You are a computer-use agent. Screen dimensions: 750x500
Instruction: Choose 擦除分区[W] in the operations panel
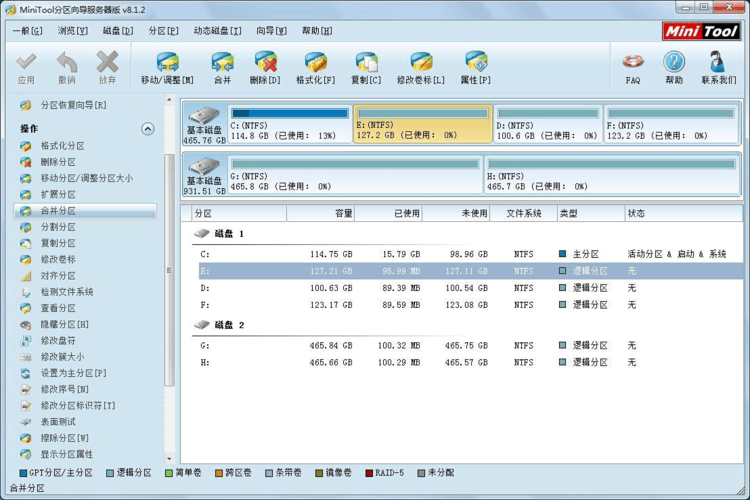pyautogui.click(x=65, y=438)
